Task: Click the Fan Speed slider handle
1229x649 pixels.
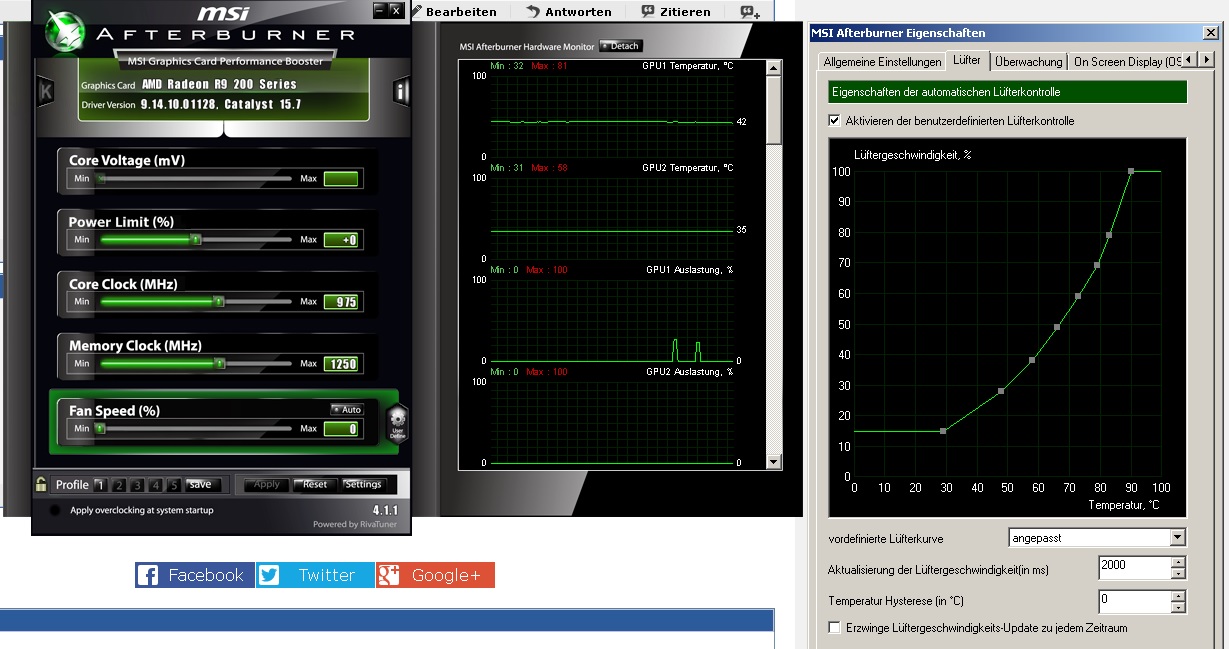Action: pos(100,429)
